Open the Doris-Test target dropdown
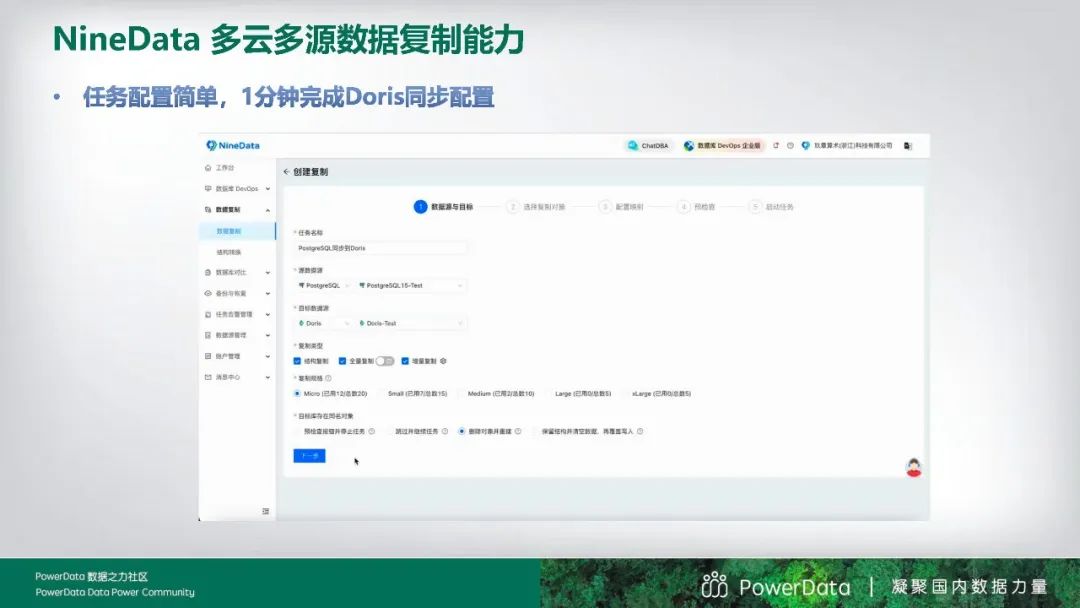The image size is (1080, 608). pos(411,323)
